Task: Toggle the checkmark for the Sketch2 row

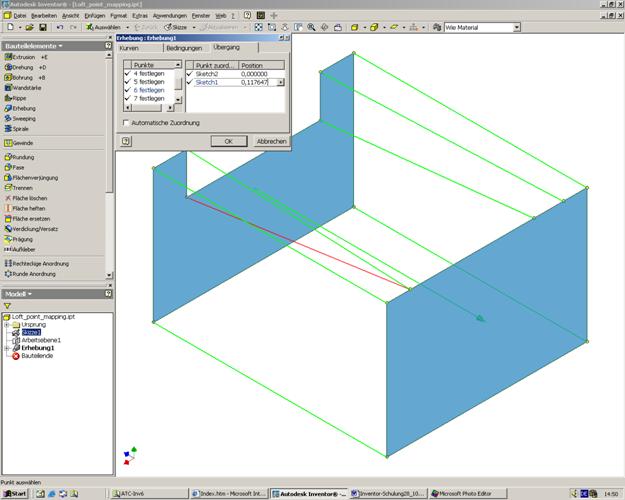Action: click(x=190, y=74)
